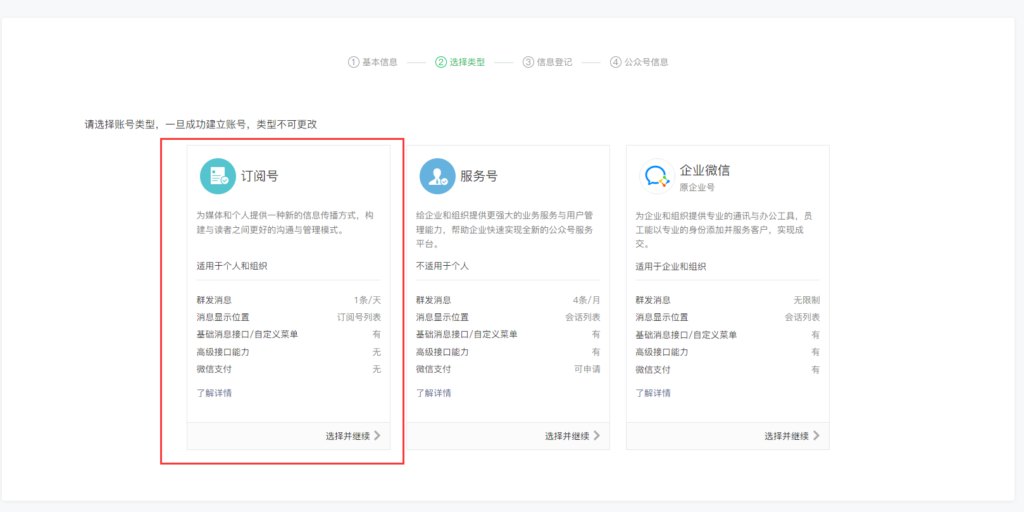Click the 企业微信 card title

[705, 170]
